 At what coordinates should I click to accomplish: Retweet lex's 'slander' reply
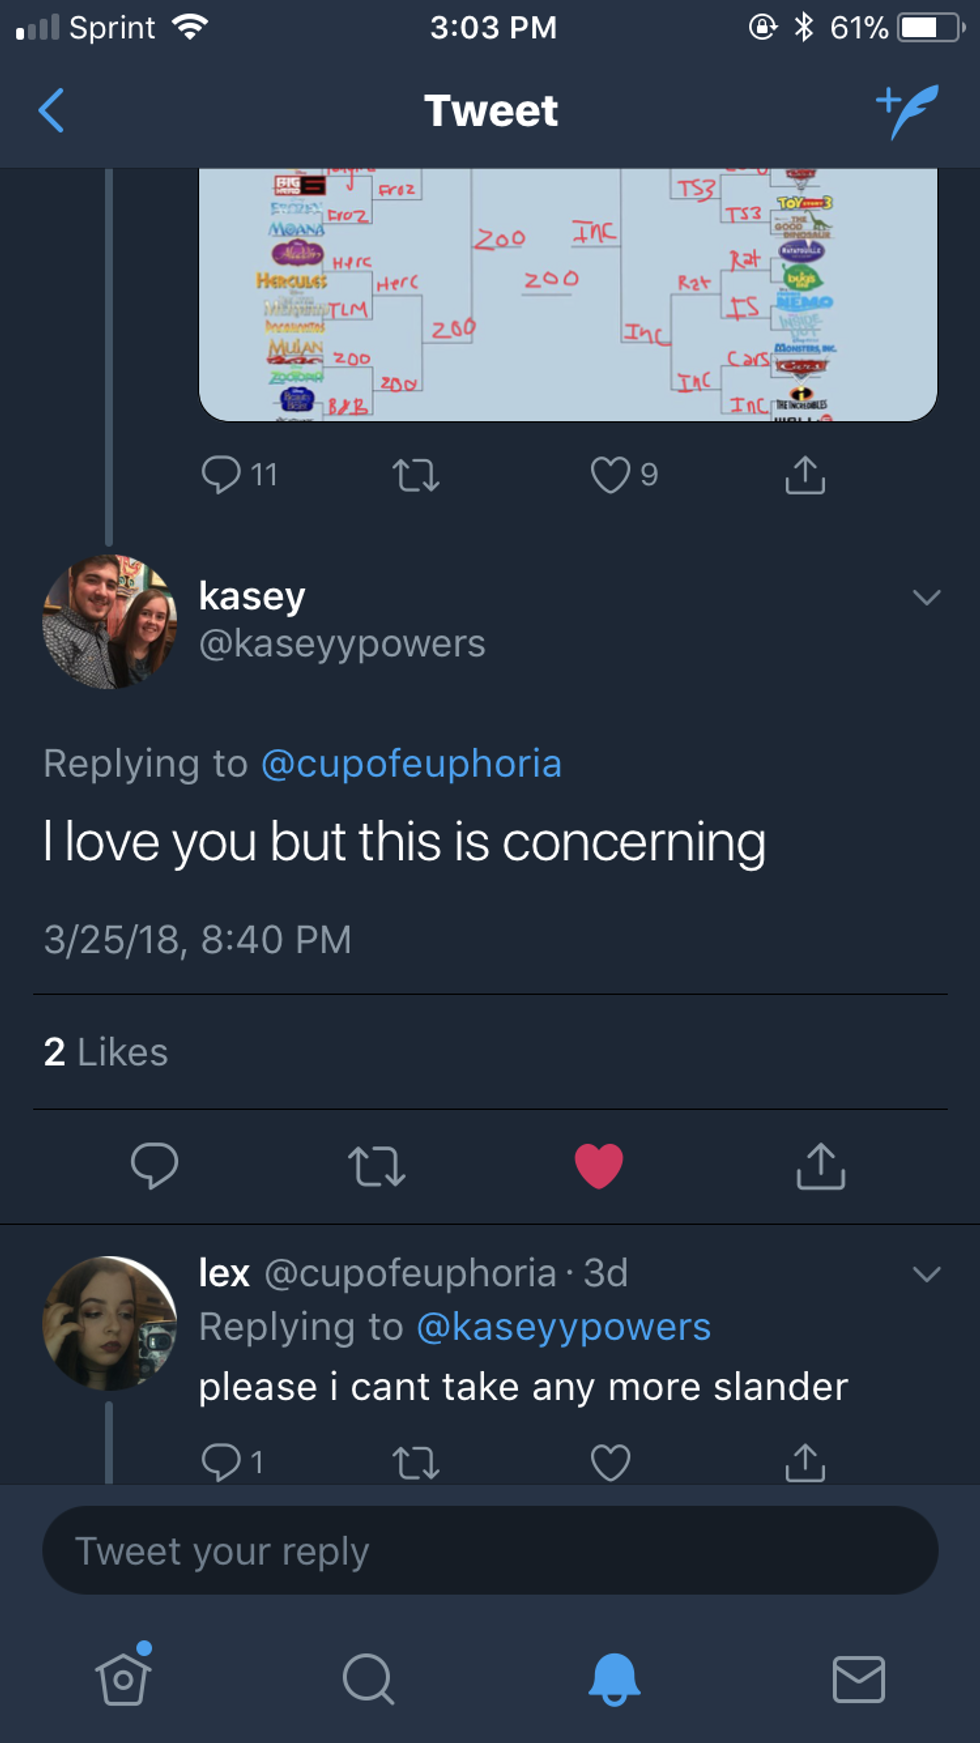pyautogui.click(x=416, y=1463)
